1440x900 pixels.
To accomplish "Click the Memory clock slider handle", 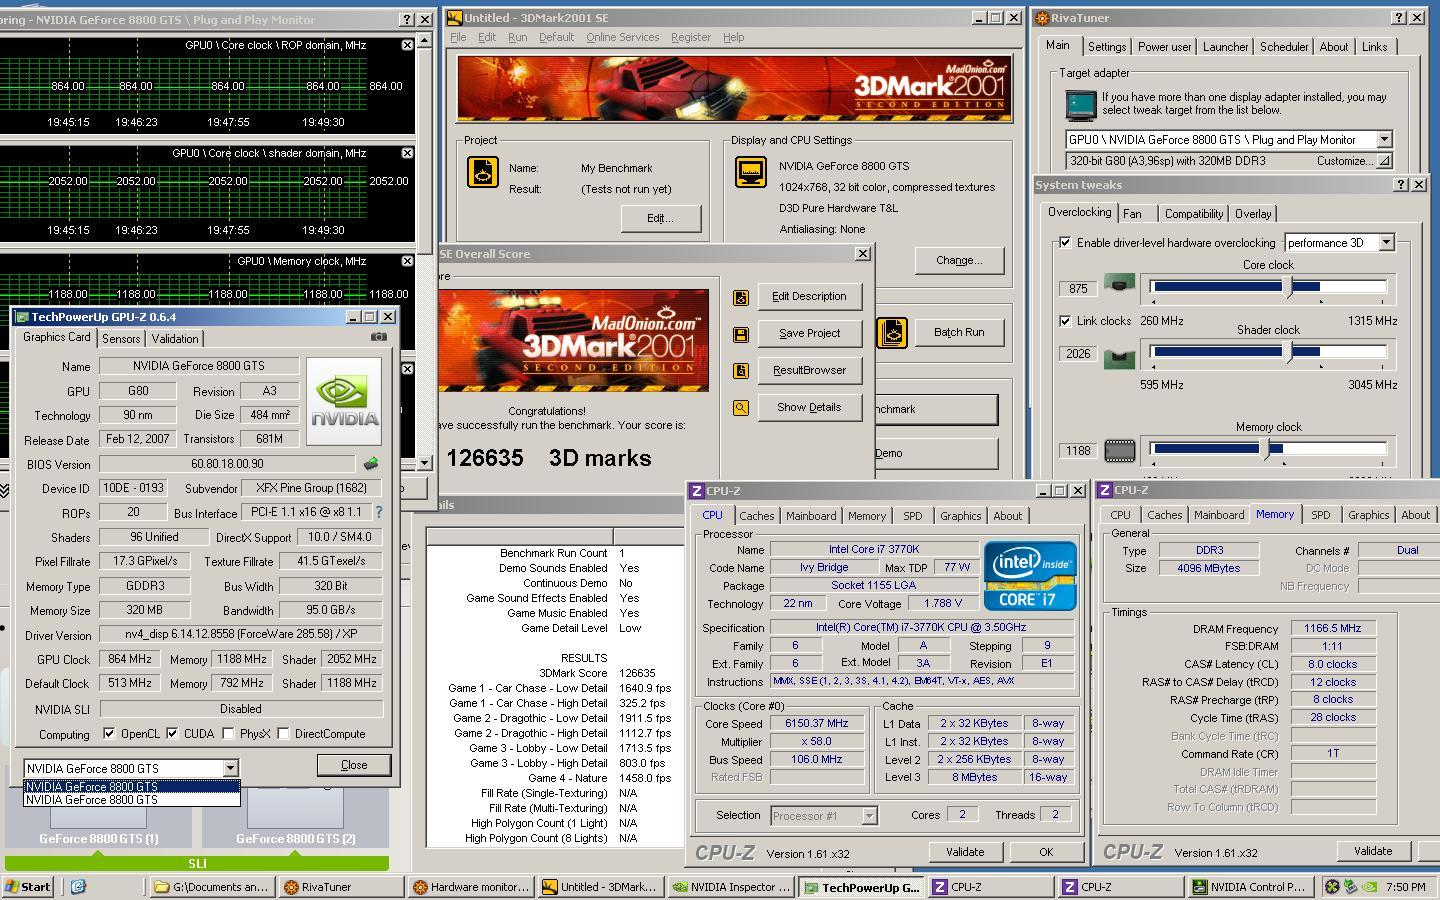I will [x=1266, y=449].
